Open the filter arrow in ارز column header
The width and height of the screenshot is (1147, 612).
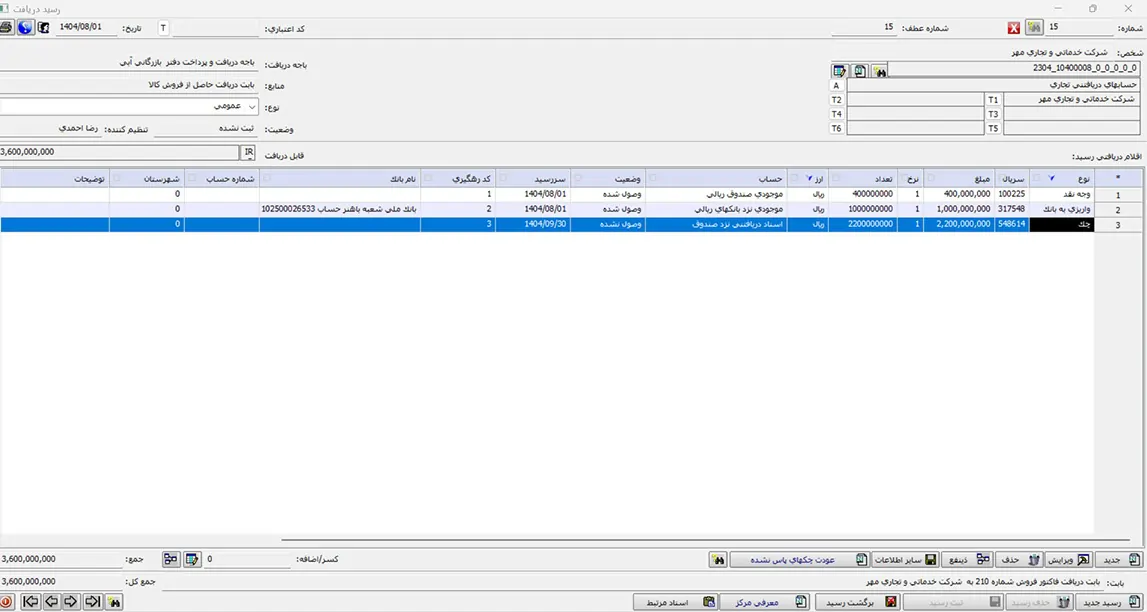click(x=808, y=178)
